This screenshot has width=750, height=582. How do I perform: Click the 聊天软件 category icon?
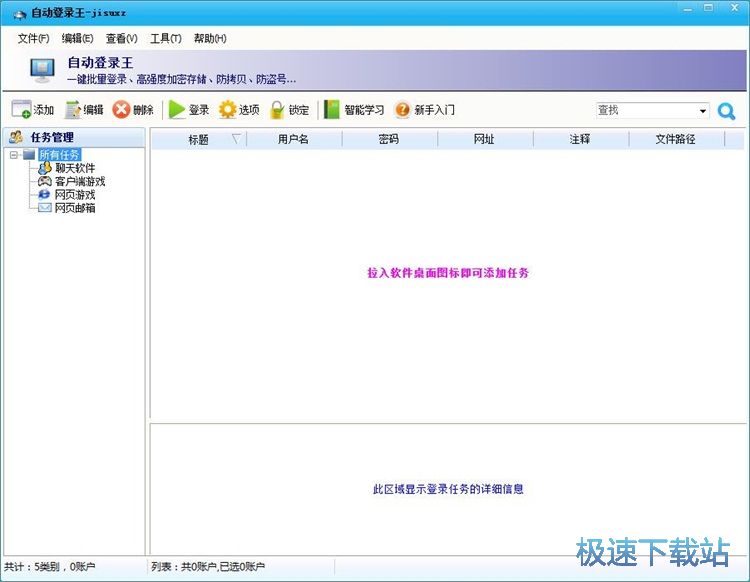(44, 167)
